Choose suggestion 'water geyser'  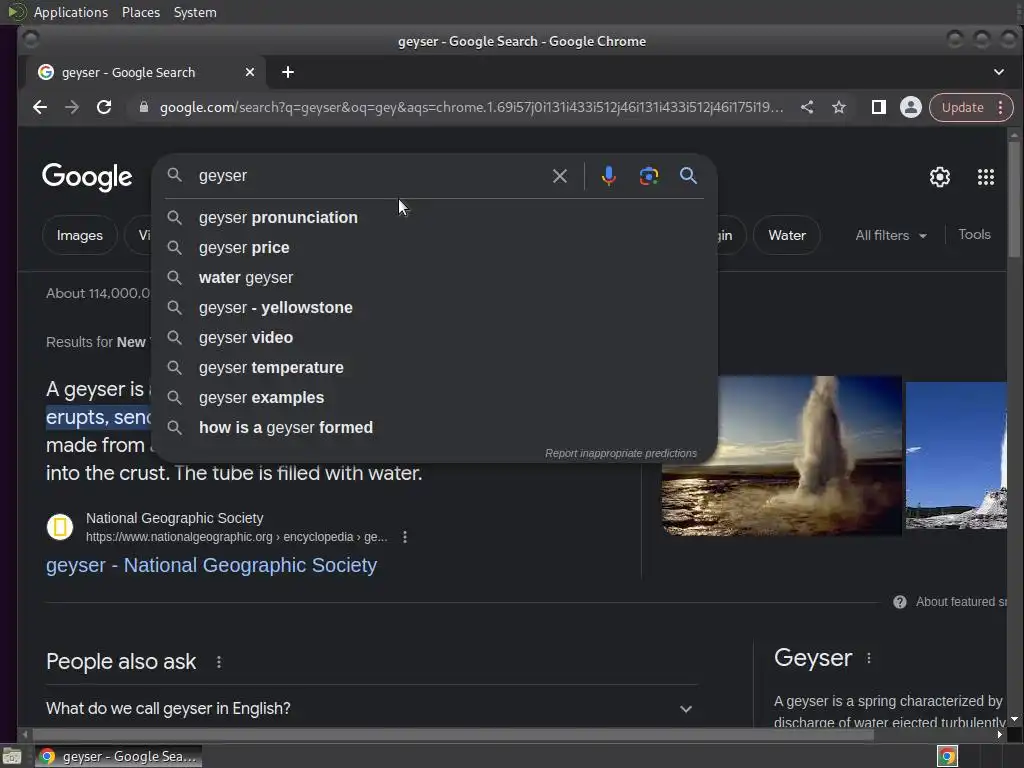pyautogui.click(x=434, y=278)
